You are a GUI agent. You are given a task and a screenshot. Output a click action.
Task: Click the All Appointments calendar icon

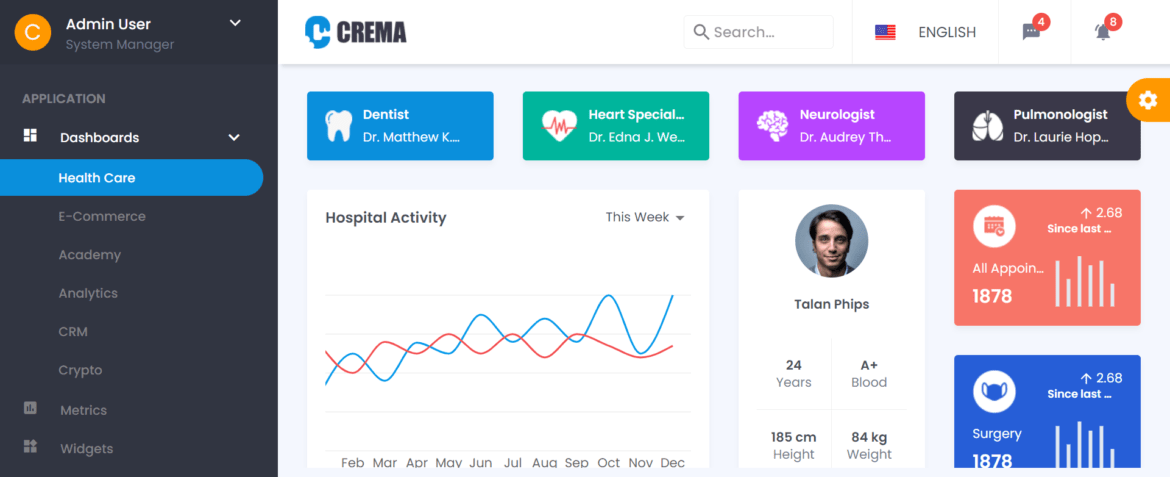tap(994, 226)
